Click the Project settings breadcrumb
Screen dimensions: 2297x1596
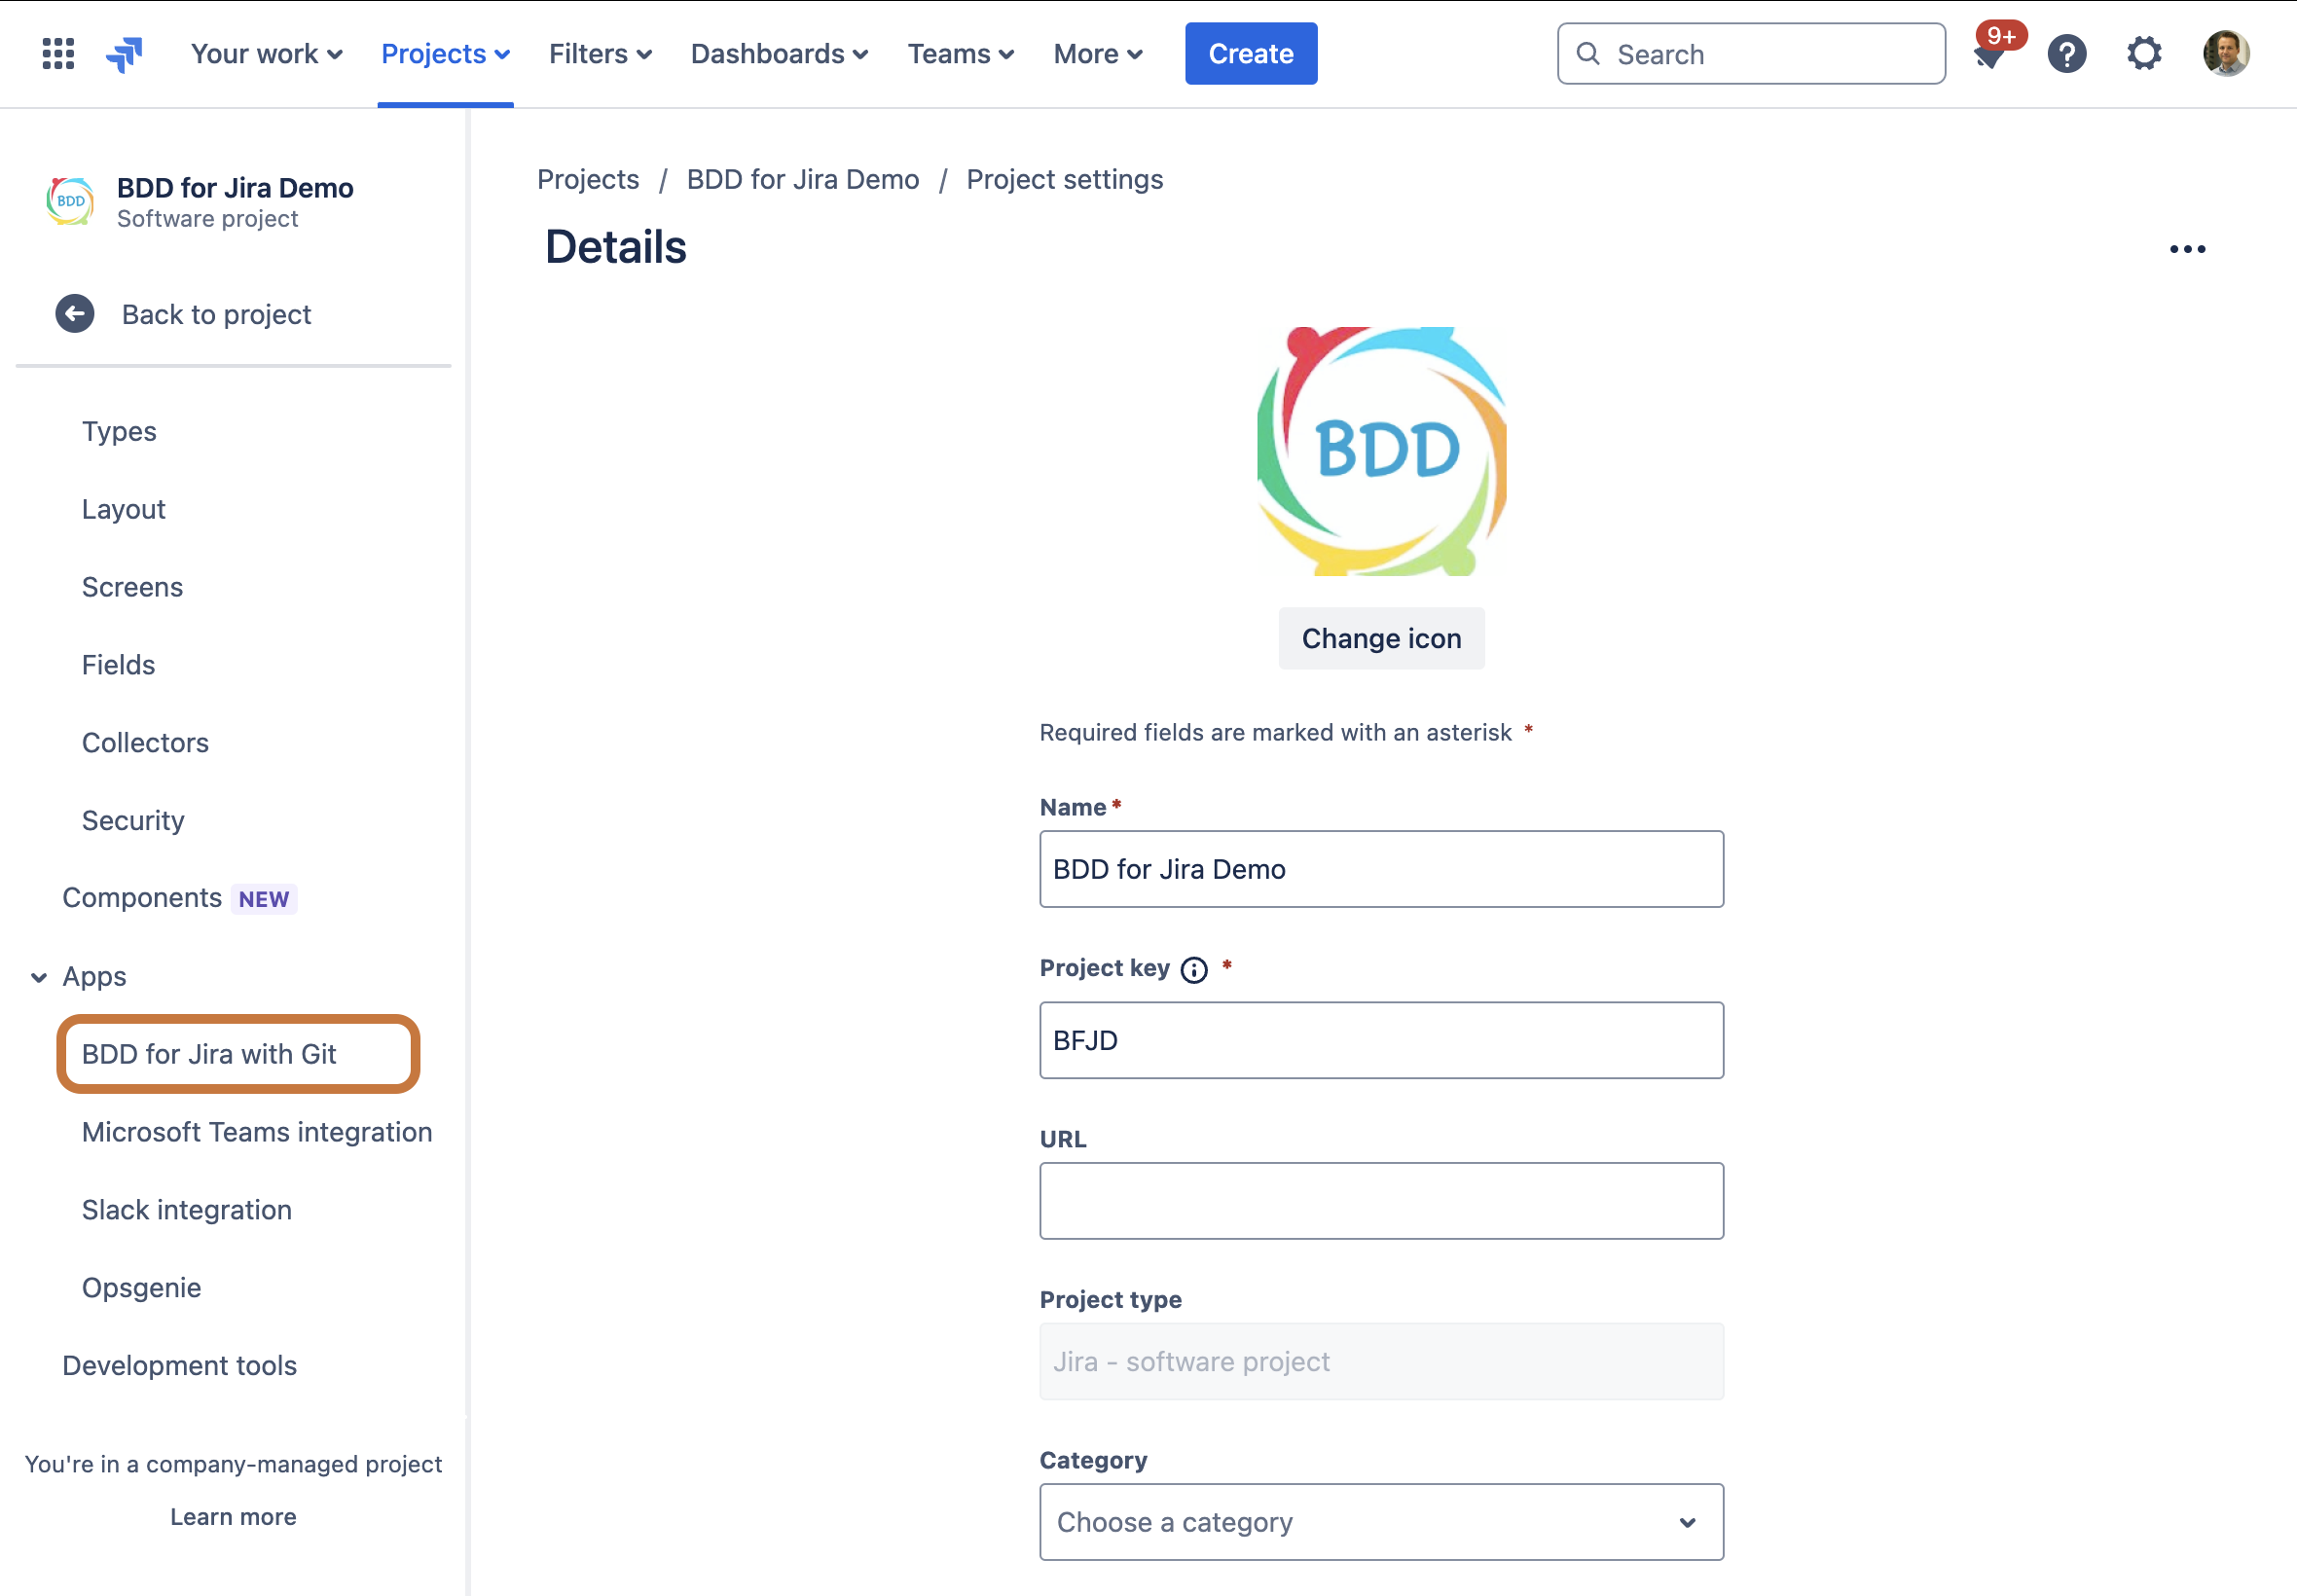point(1065,179)
